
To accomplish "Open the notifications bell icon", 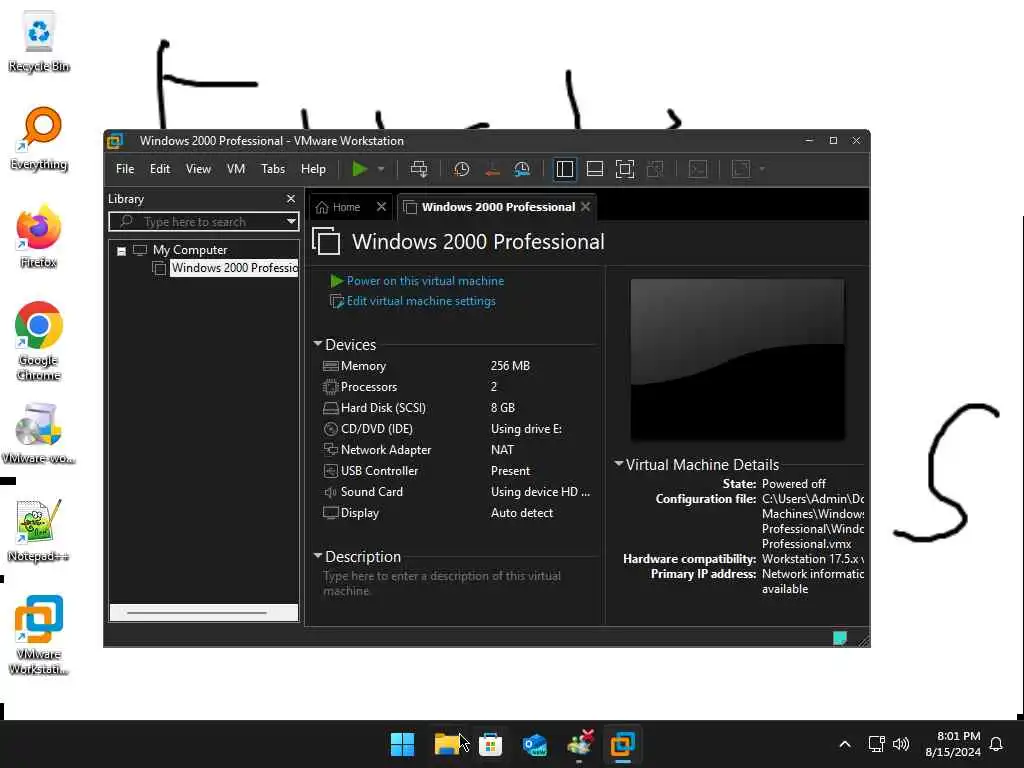I will (996, 744).
